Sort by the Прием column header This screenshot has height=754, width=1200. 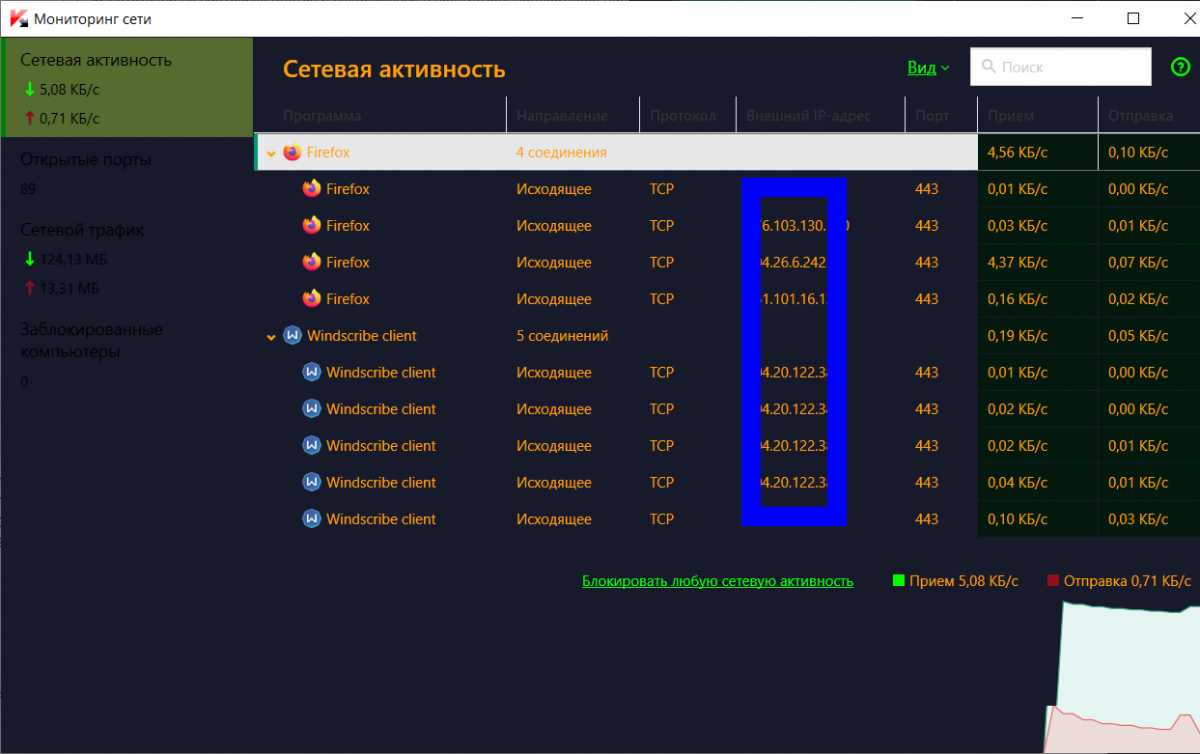click(1011, 116)
